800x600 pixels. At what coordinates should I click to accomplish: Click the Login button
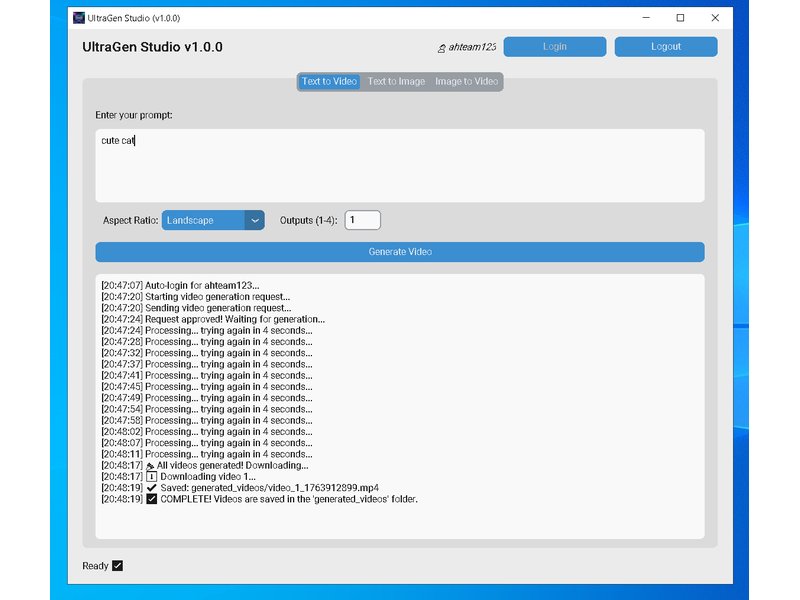point(554,46)
